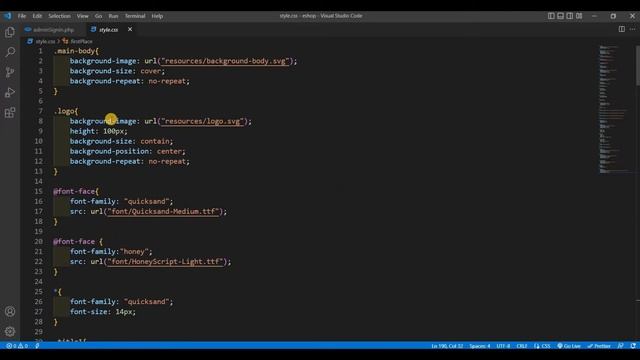This screenshot has width=640, height=360.
Task: Open the Extensions view
Action: tap(10, 113)
